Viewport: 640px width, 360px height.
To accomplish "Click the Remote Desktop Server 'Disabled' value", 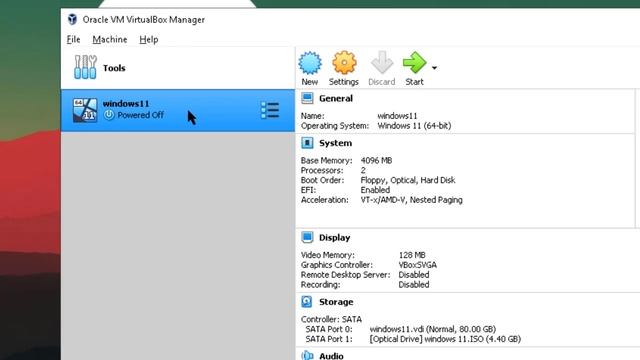I will click(x=414, y=275).
